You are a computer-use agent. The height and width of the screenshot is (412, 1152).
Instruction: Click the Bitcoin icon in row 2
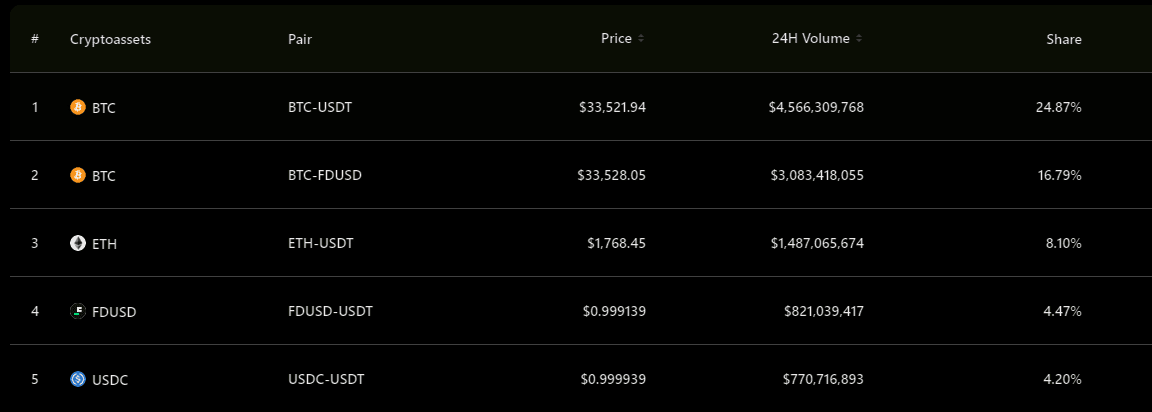78,175
